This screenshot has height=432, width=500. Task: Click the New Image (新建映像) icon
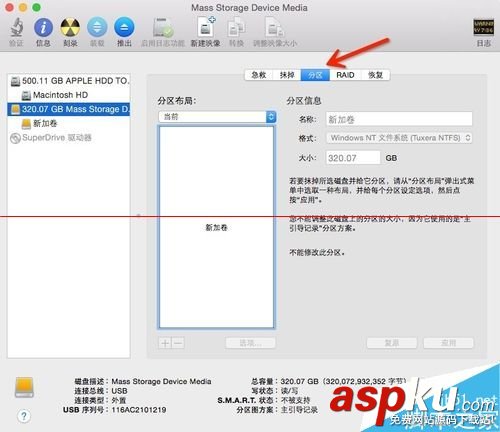point(206,27)
